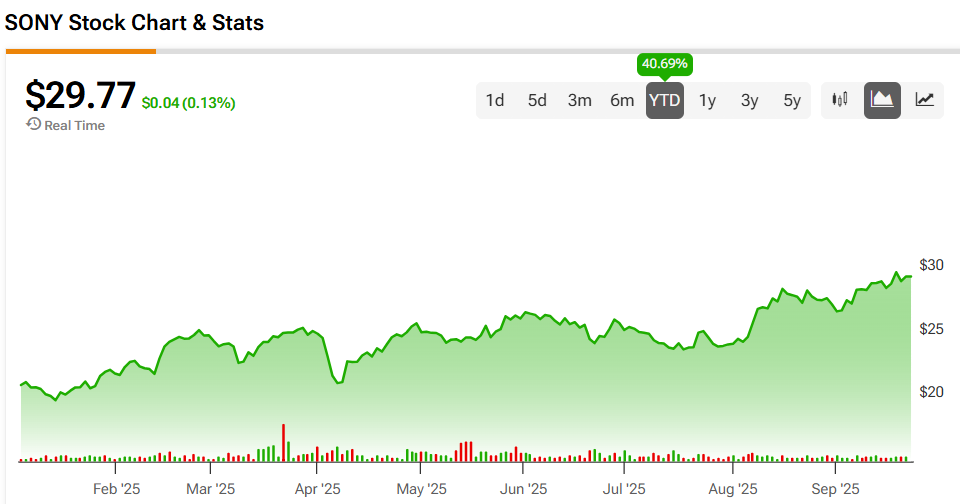Click the Aug '25 axis label
960x504 pixels.
(733, 489)
